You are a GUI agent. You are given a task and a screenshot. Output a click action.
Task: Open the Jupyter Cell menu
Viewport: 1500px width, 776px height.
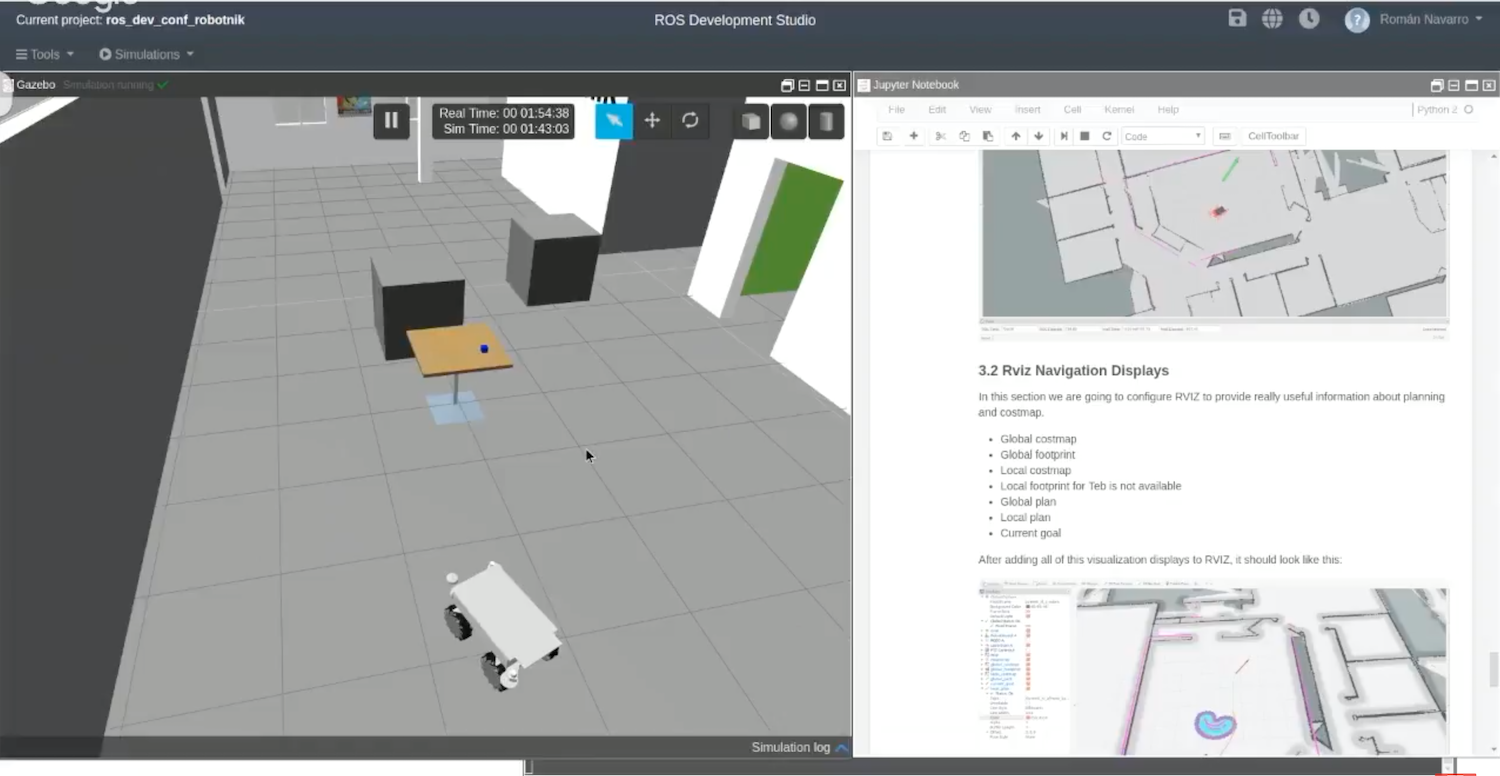(x=1072, y=110)
